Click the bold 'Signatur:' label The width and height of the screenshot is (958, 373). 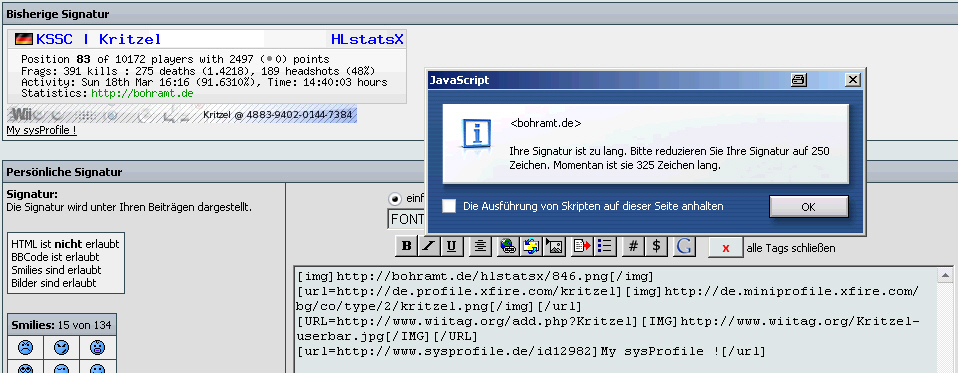tap(32, 194)
